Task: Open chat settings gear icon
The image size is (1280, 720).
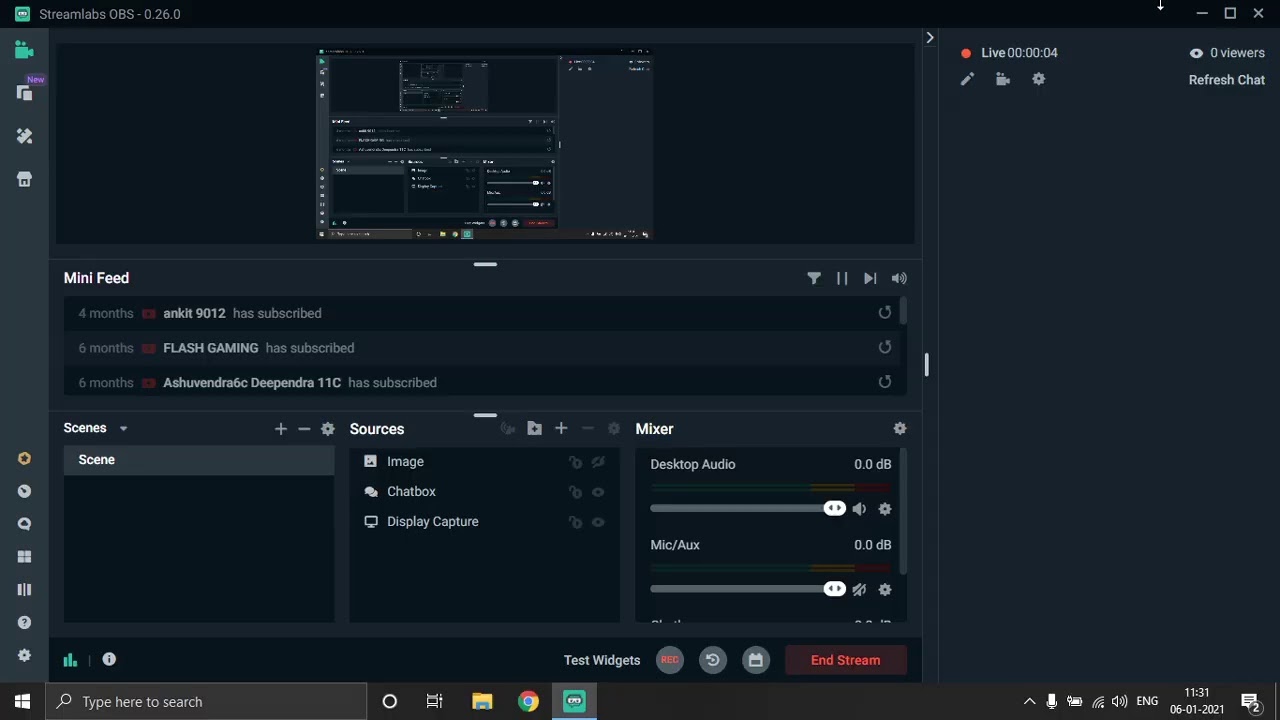Action: (x=1039, y=79)
